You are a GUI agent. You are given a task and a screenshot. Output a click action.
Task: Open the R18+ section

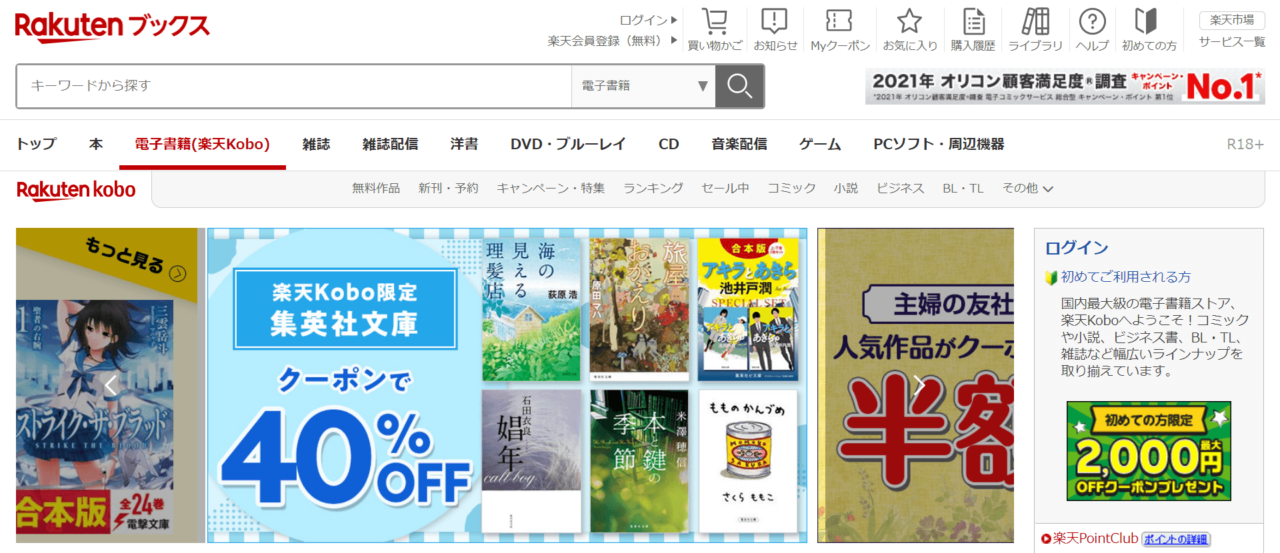pos(1245,144)
